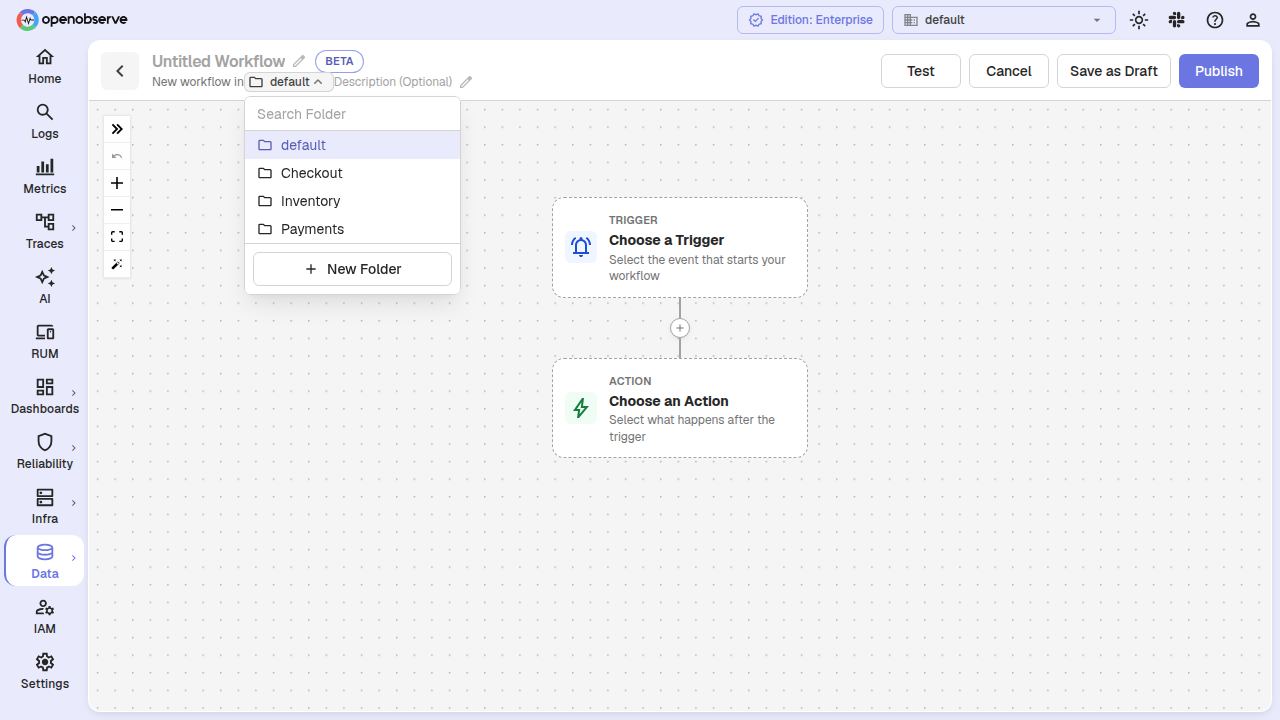Expand the canvas side panel chevrons
The image size is (1280, 720).
(x=117, y=129)
